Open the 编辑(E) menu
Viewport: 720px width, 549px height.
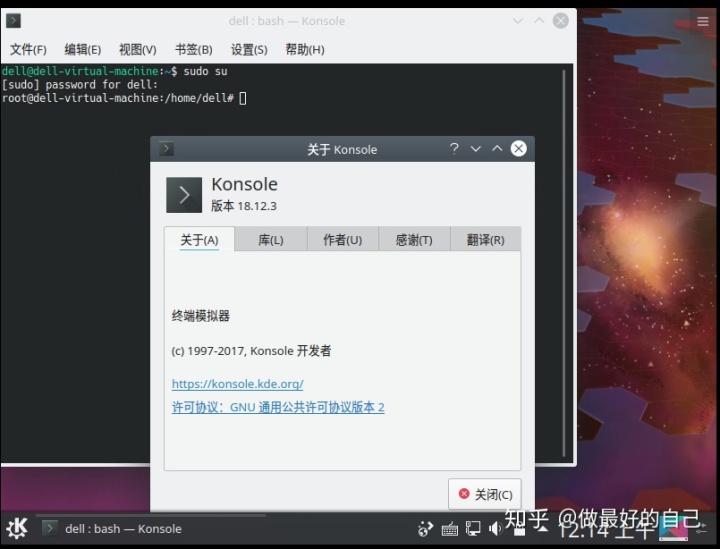click(x=83, y=49)
